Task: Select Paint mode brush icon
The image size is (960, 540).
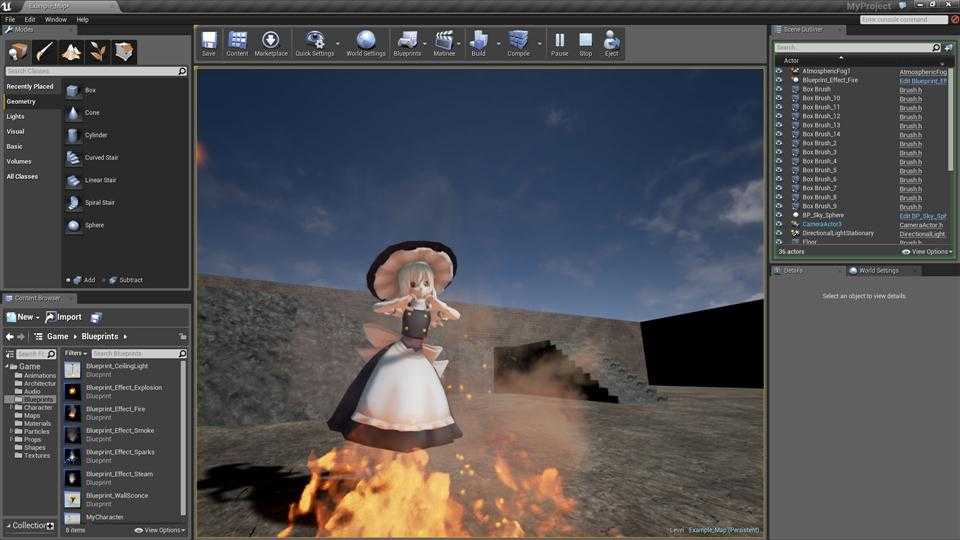Action: click(x=45, y=52)
